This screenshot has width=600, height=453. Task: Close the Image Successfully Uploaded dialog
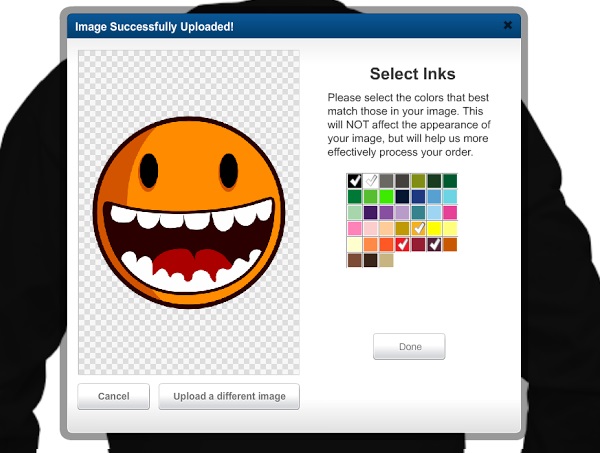[508, 25]
